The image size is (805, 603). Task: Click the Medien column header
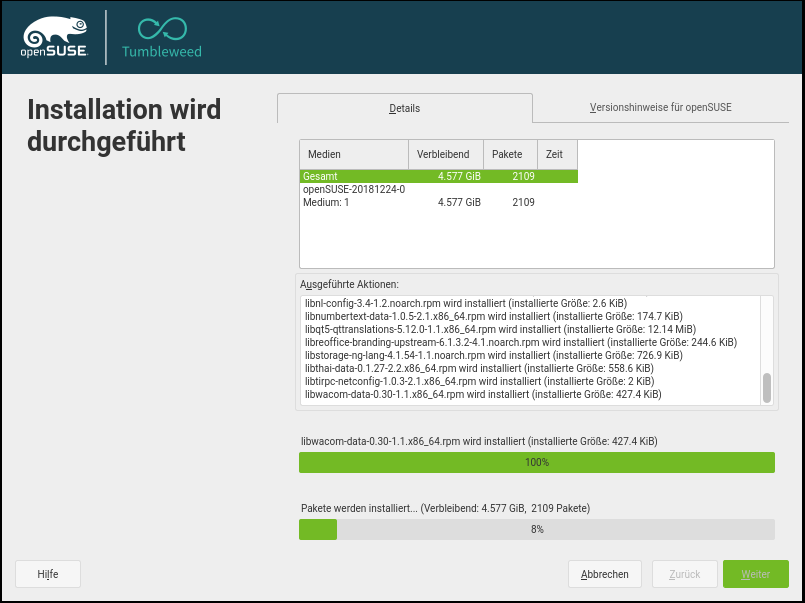pos(353,154)
